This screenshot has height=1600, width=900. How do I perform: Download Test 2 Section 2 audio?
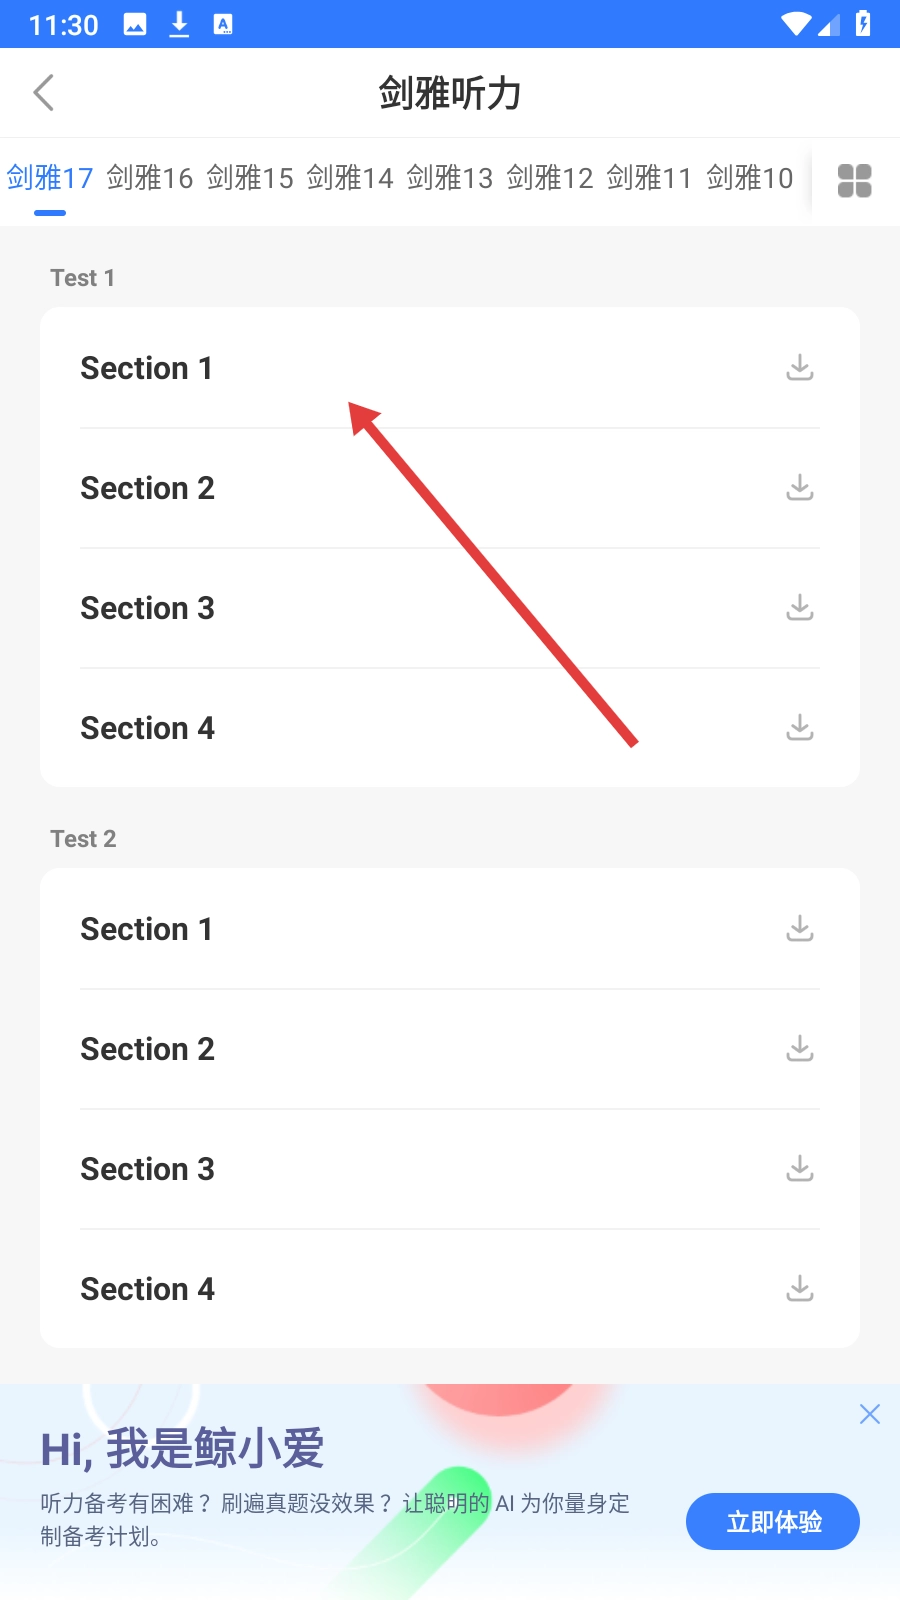[x=799, y=1049]
